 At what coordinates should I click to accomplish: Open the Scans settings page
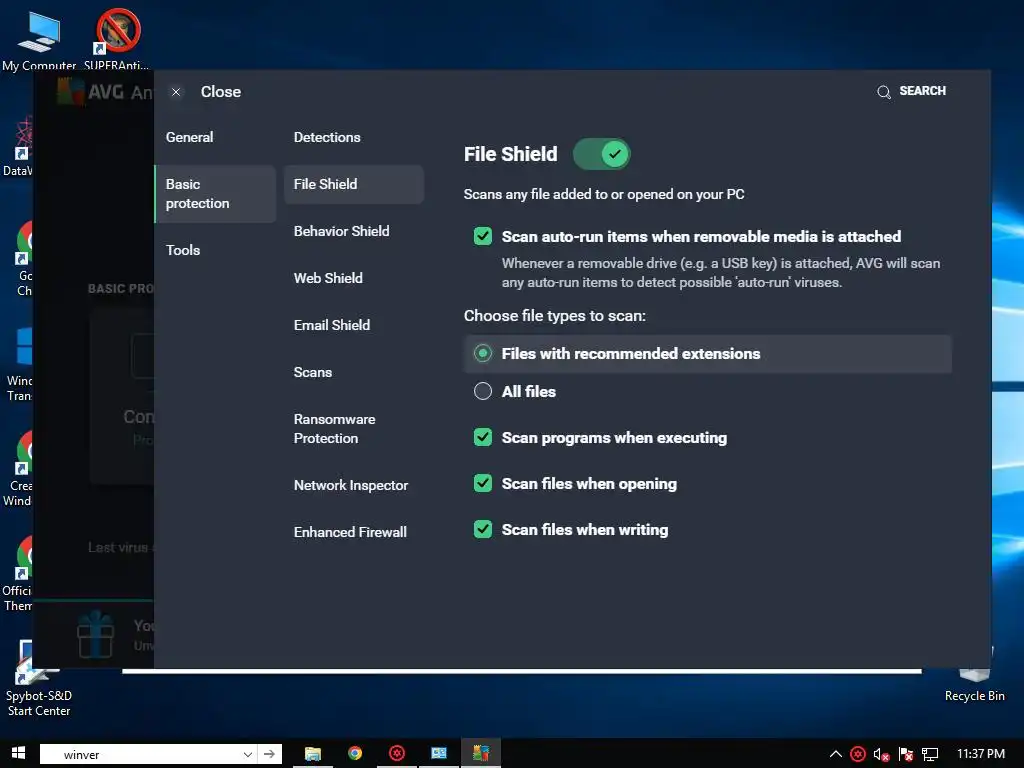313,372
